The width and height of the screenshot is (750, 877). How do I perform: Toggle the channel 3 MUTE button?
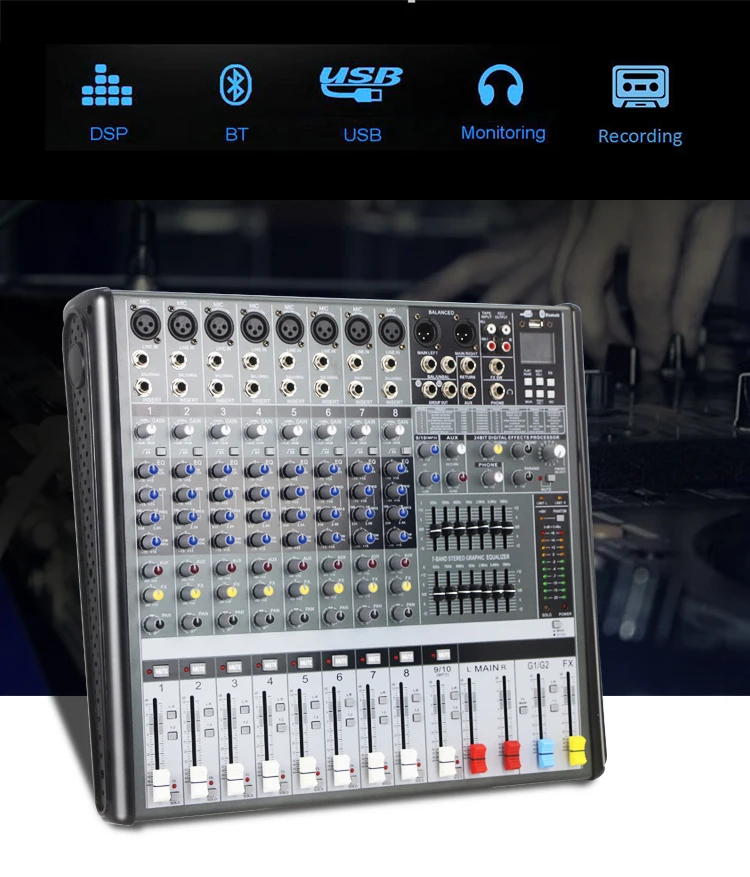[x=234, y=667]
